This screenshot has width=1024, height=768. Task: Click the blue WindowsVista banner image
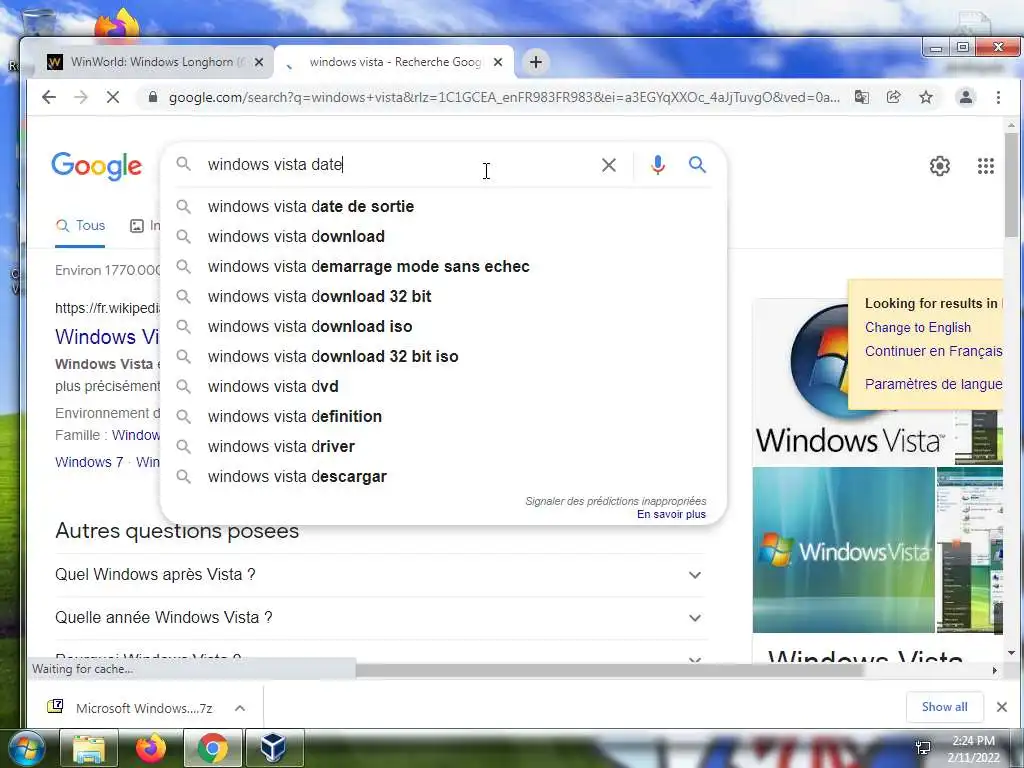[844, 550]
